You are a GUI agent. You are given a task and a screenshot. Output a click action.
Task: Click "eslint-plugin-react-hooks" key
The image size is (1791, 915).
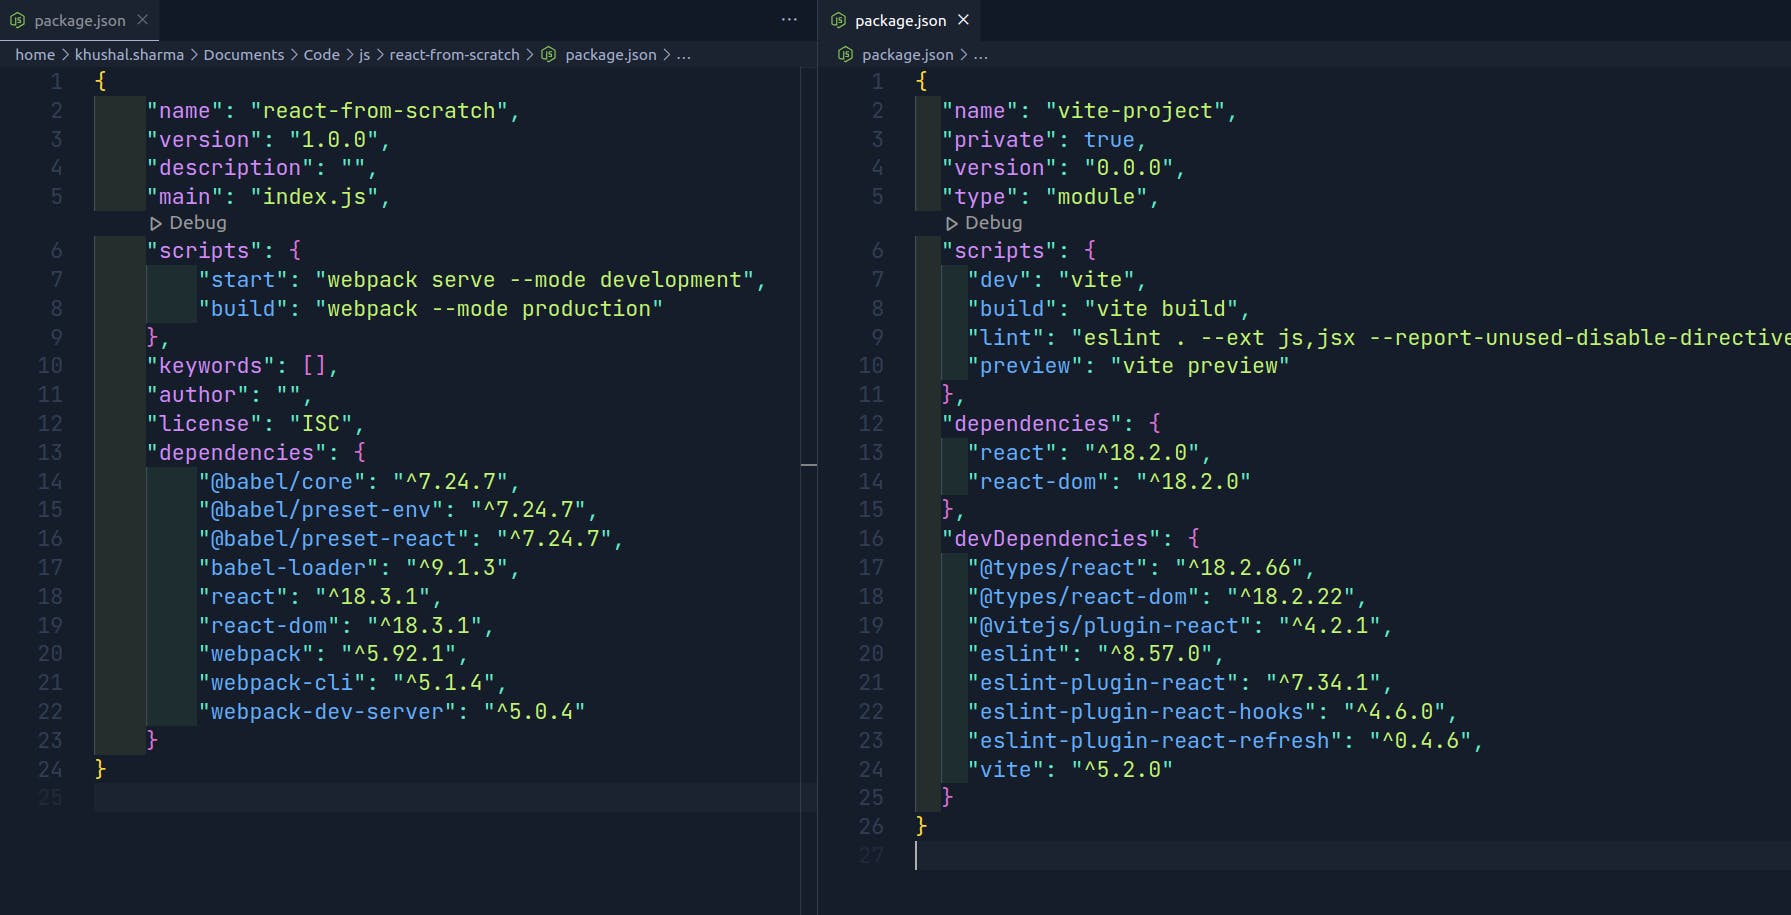click(x=1142, y=712)
